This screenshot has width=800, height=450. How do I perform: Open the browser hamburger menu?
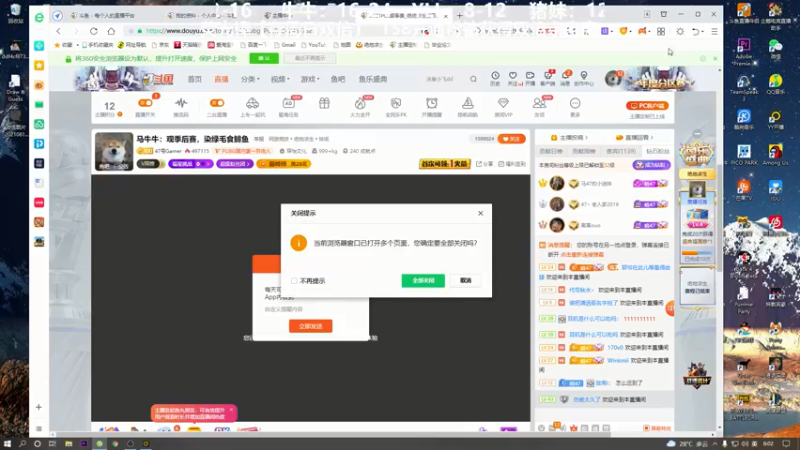click(x=714, y=31)
